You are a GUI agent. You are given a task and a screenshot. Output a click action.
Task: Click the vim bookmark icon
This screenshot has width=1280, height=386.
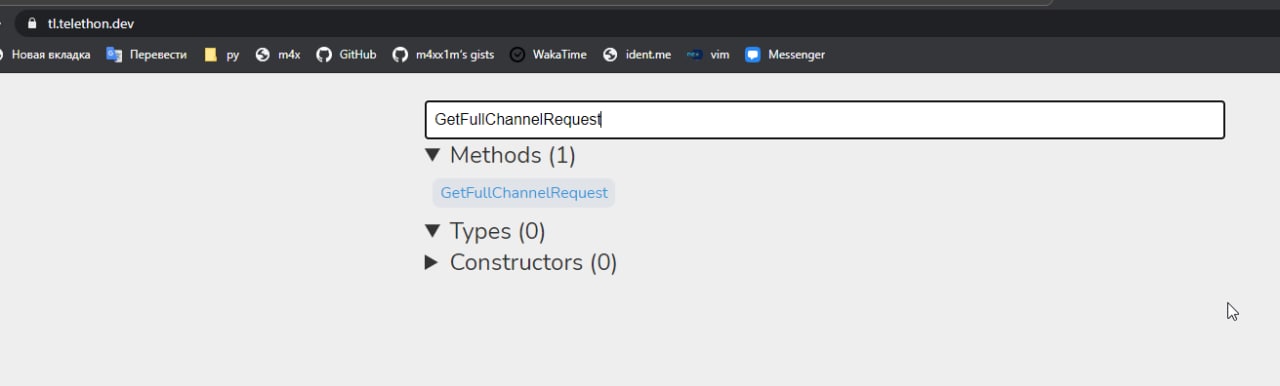(694, 55)
